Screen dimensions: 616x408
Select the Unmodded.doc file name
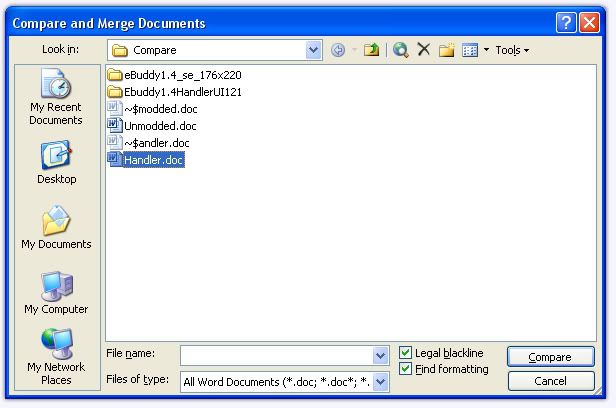tap(160, 126)
